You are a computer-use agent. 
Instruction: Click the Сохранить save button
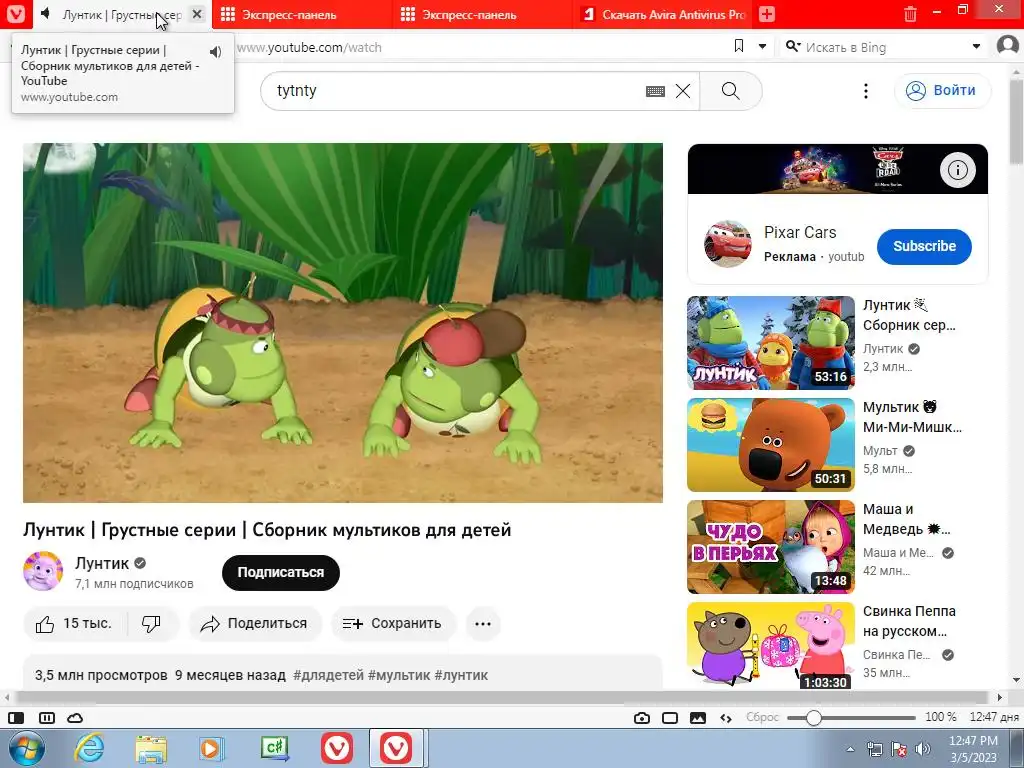(x=393, y=624)
